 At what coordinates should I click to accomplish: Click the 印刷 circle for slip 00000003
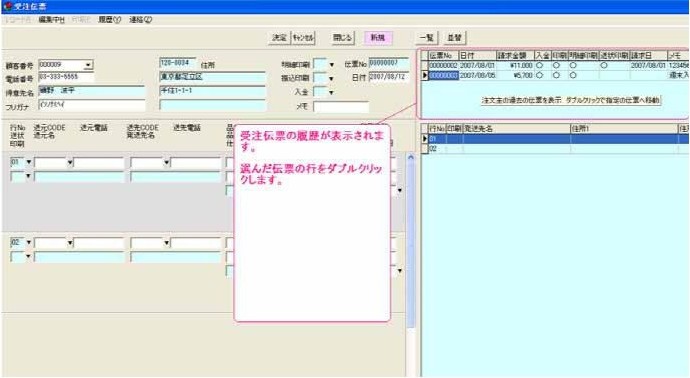coord(556,75)
